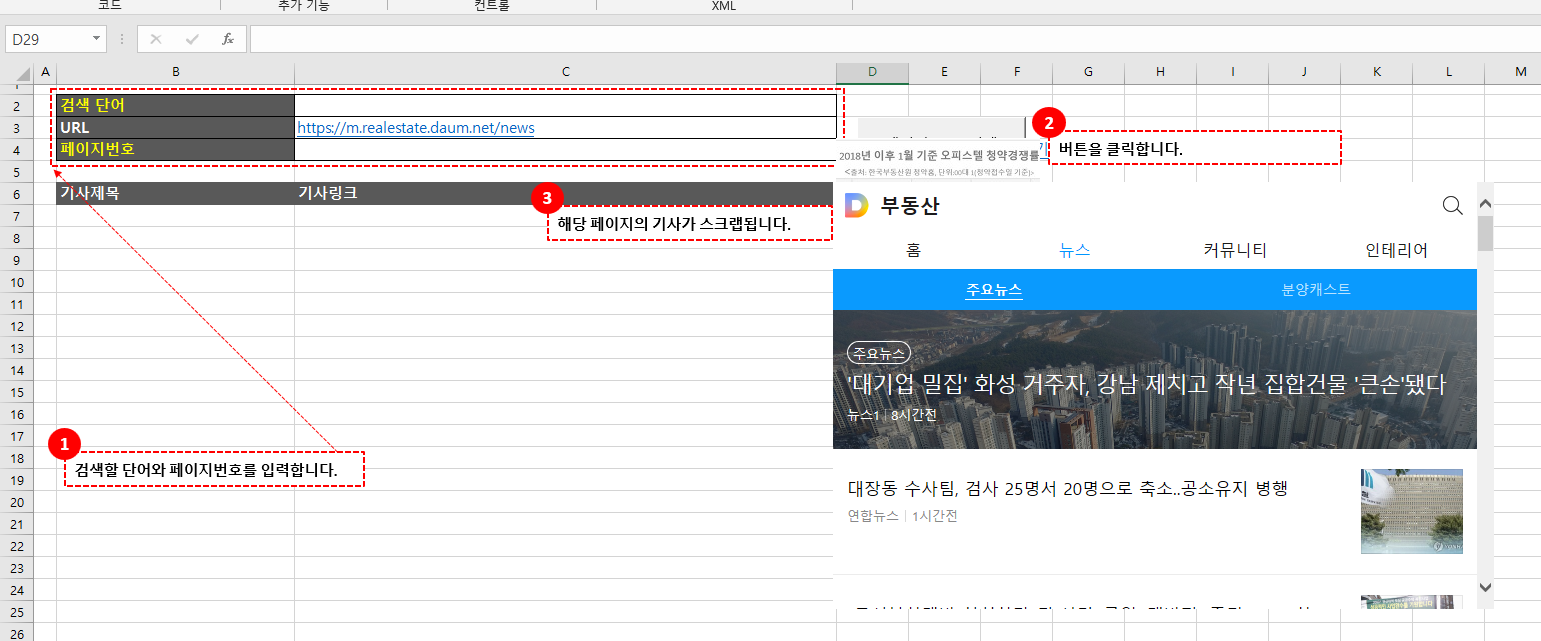
Task: Open the 인테리어 tab
Action: (1396, 251)
